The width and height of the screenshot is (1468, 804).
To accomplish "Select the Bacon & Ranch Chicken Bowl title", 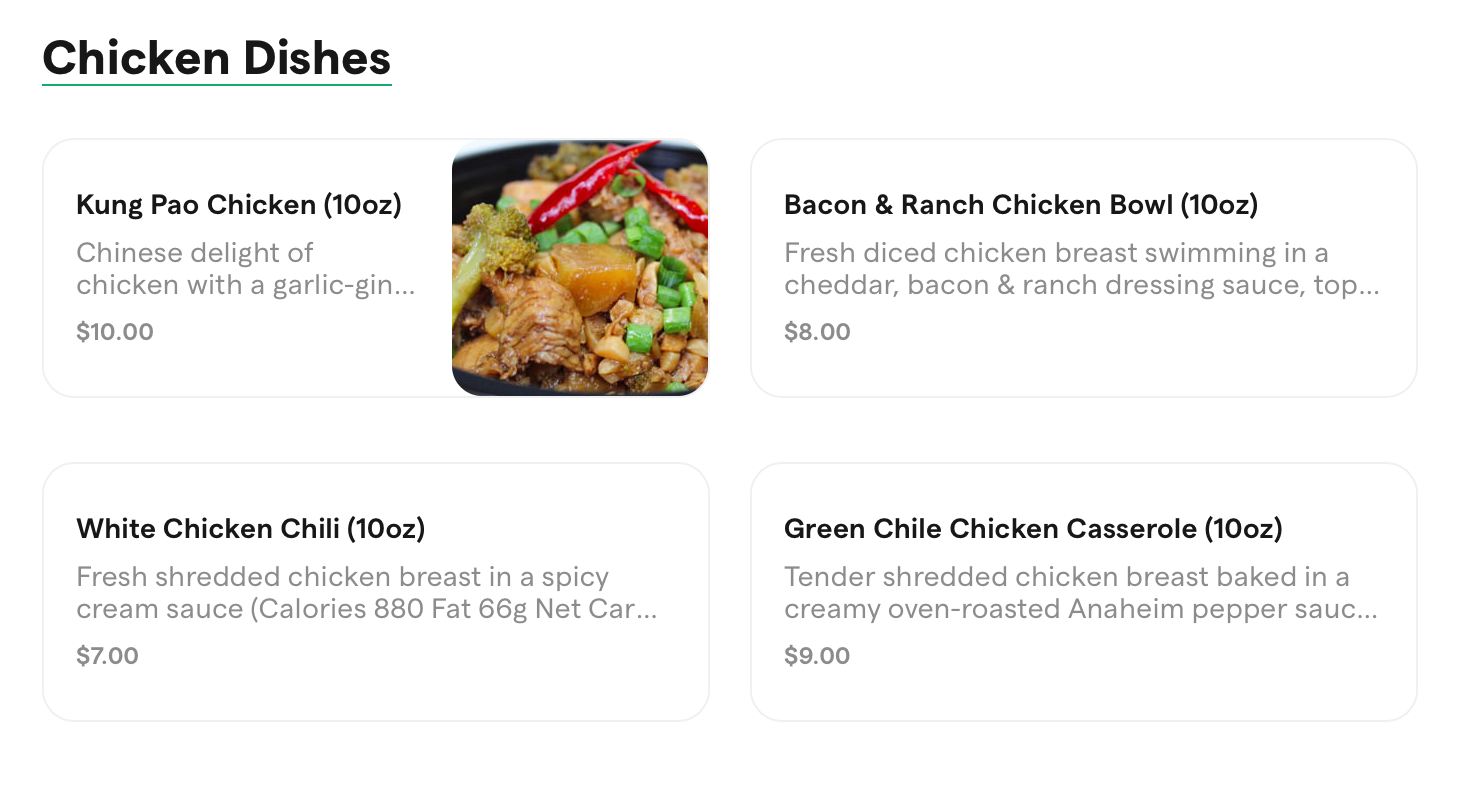I will click(x=1021, y=205).
